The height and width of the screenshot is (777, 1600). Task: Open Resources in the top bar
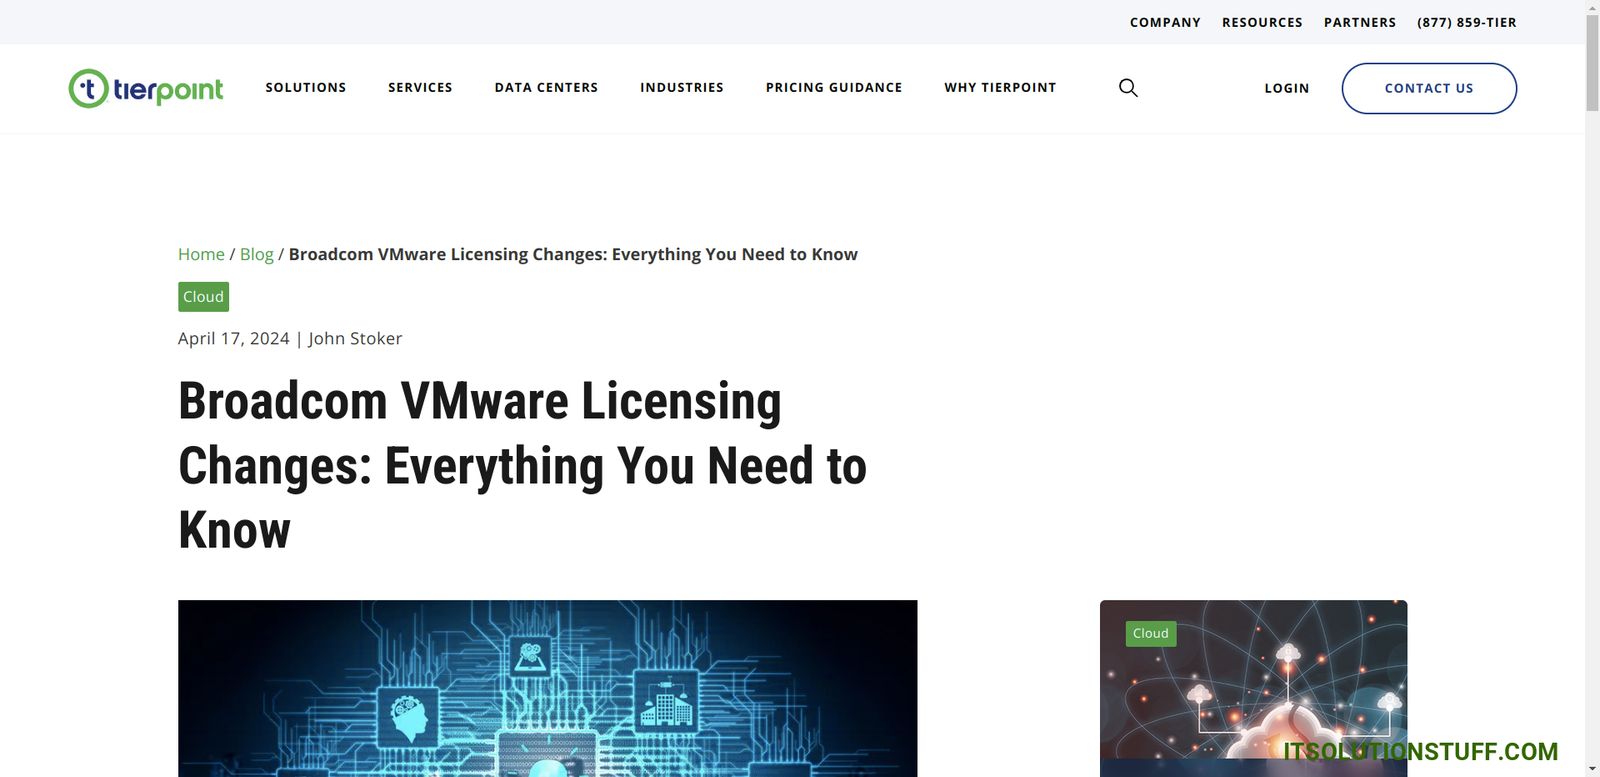[x=1262, y=22]
